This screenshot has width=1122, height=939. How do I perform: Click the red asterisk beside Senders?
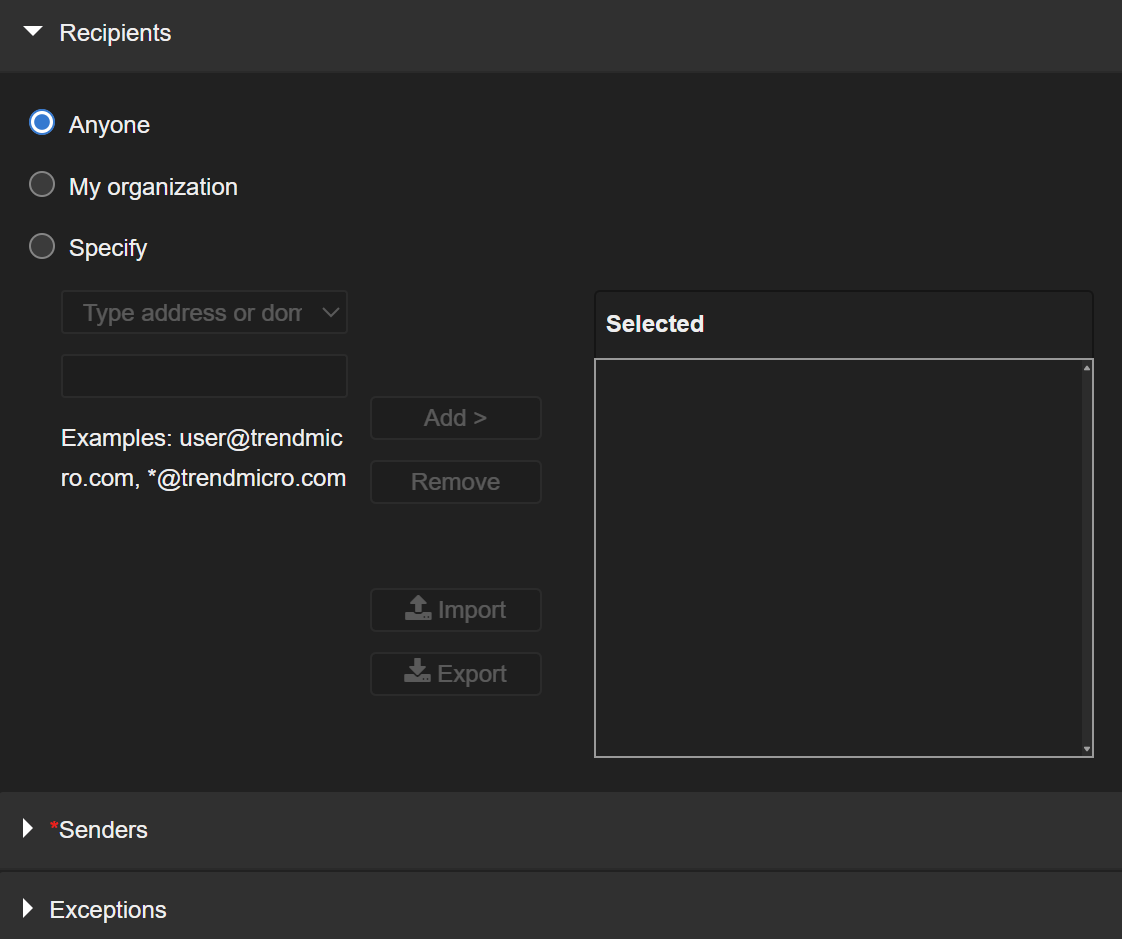[x=54, y=827]
